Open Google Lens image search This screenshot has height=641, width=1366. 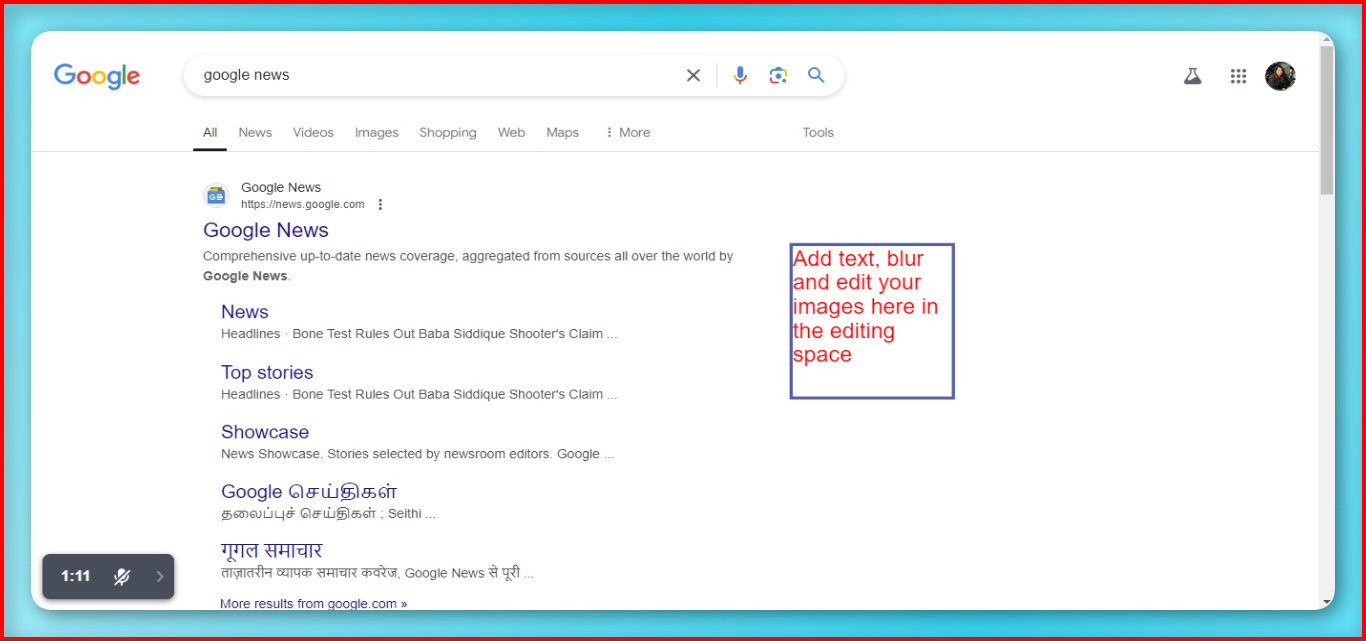coord(778,75)
